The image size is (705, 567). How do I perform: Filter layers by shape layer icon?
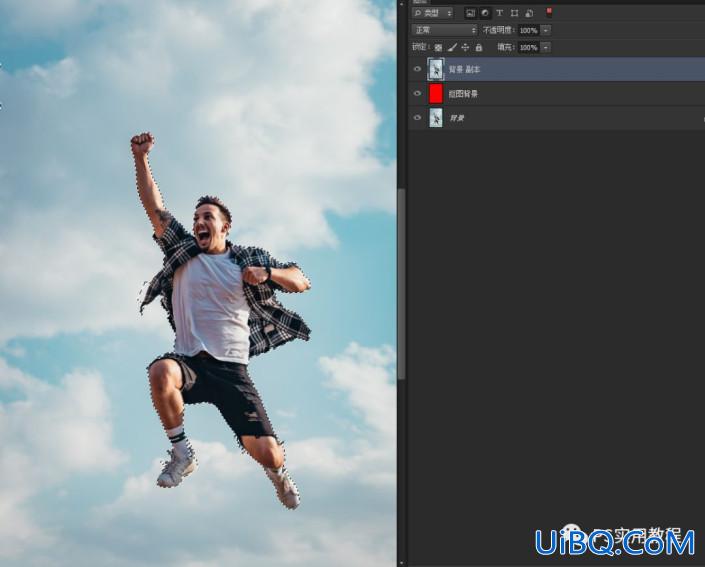pyautogui.click(x=514, y=13)
